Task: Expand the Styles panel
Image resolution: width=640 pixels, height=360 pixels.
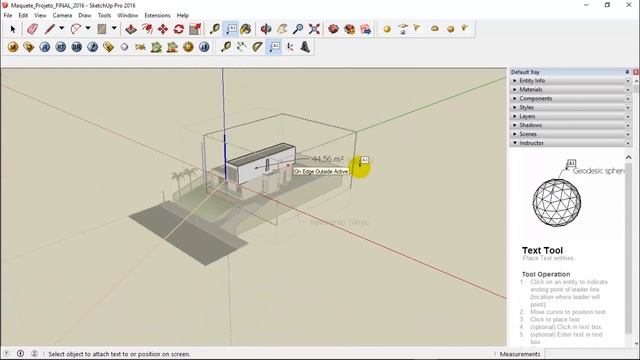Action: click(x=571, y=107)
